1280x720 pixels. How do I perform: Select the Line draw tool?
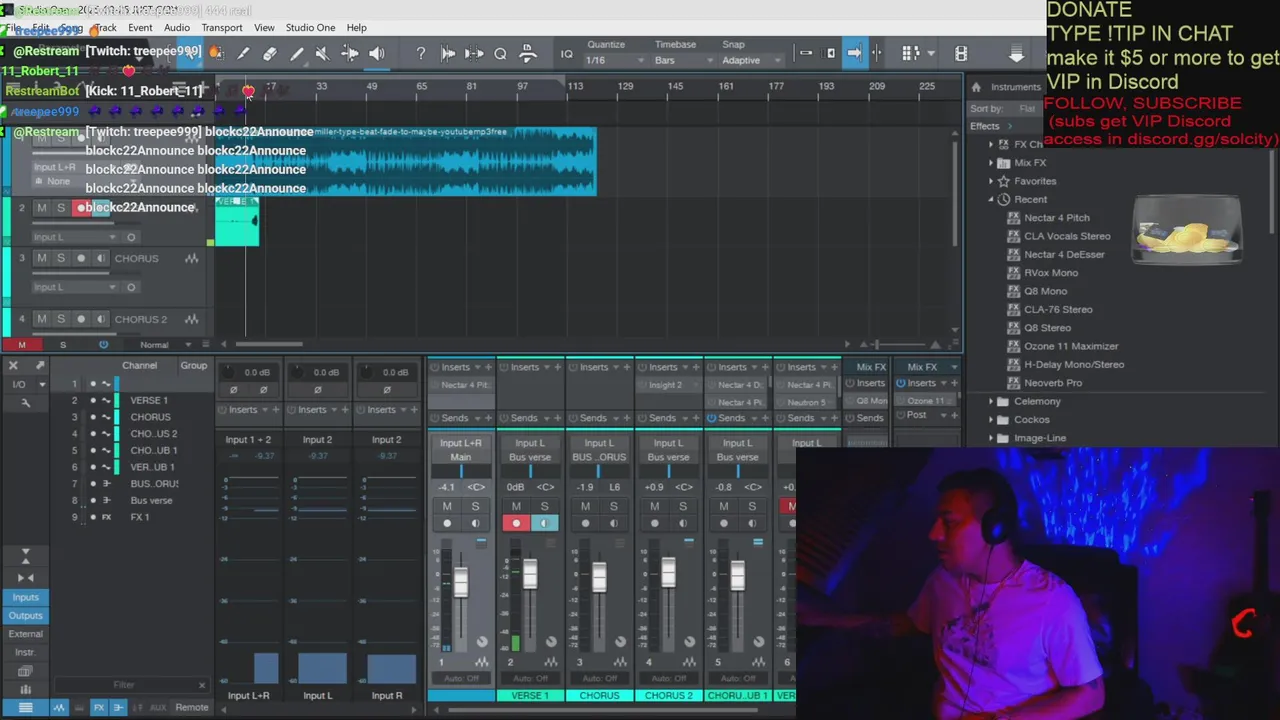point(297,54)
